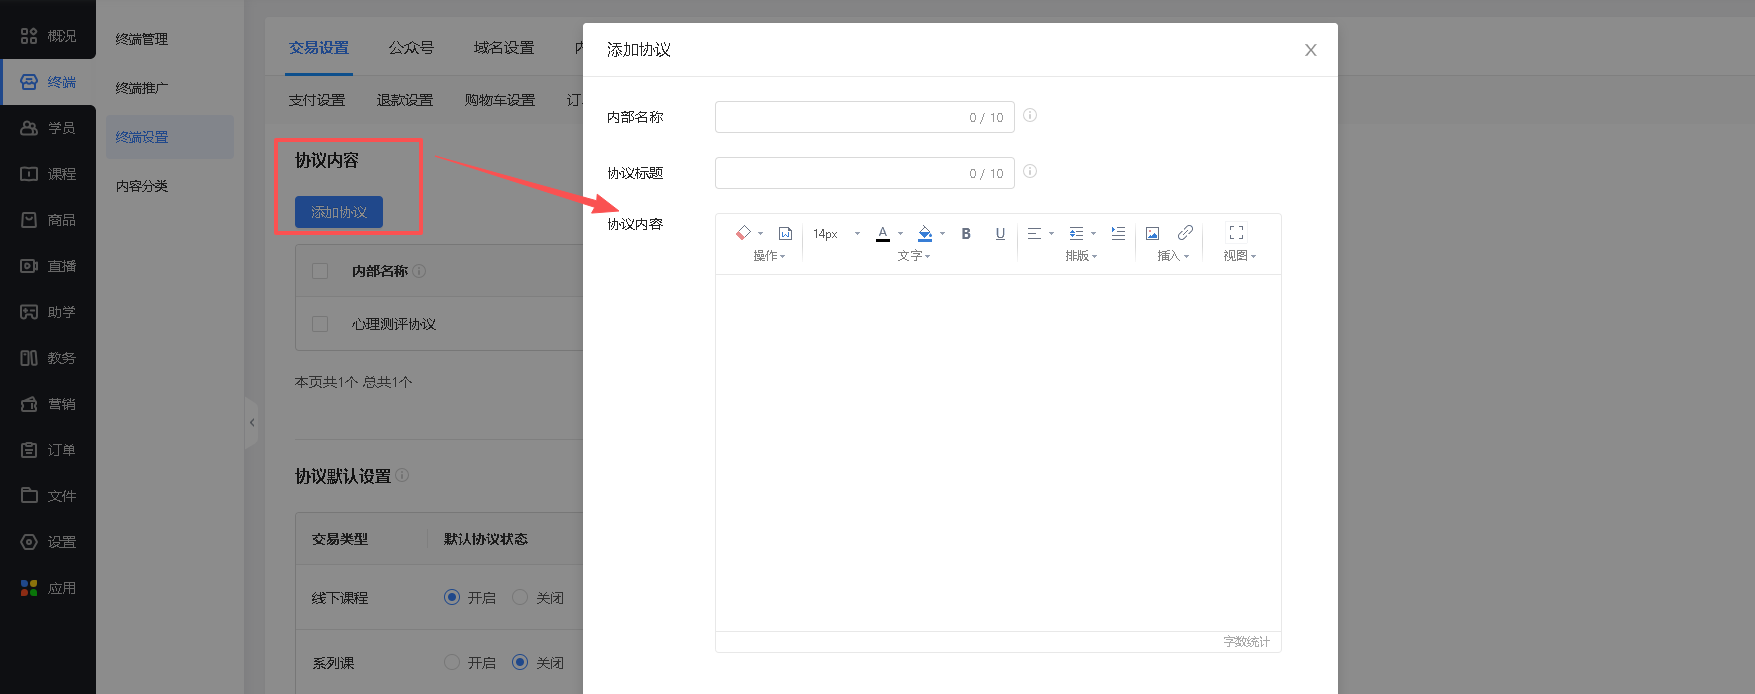The width and height of the screenshot is (1755, 694).
Task: Open 应用 in the sidebar
Action: point(48,588)
